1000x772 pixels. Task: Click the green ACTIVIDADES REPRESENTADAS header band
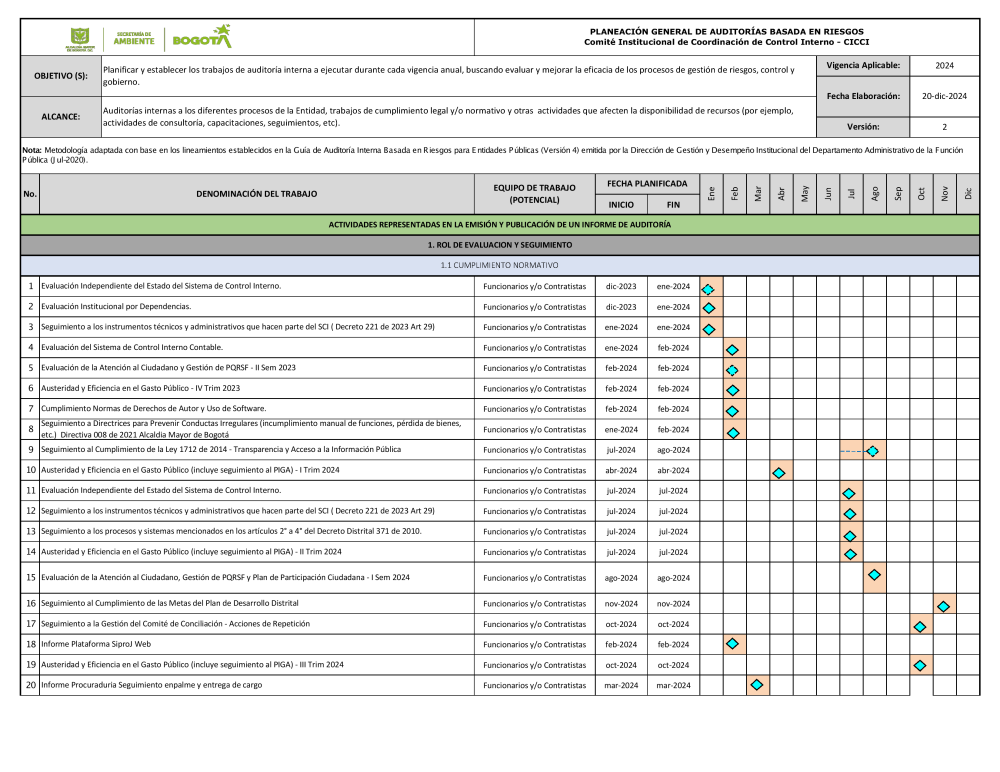500,225
